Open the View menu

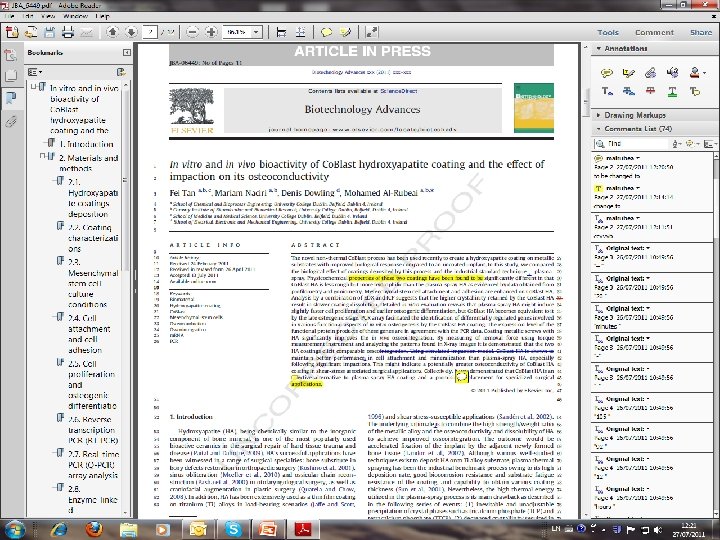[x=48, y=16]
